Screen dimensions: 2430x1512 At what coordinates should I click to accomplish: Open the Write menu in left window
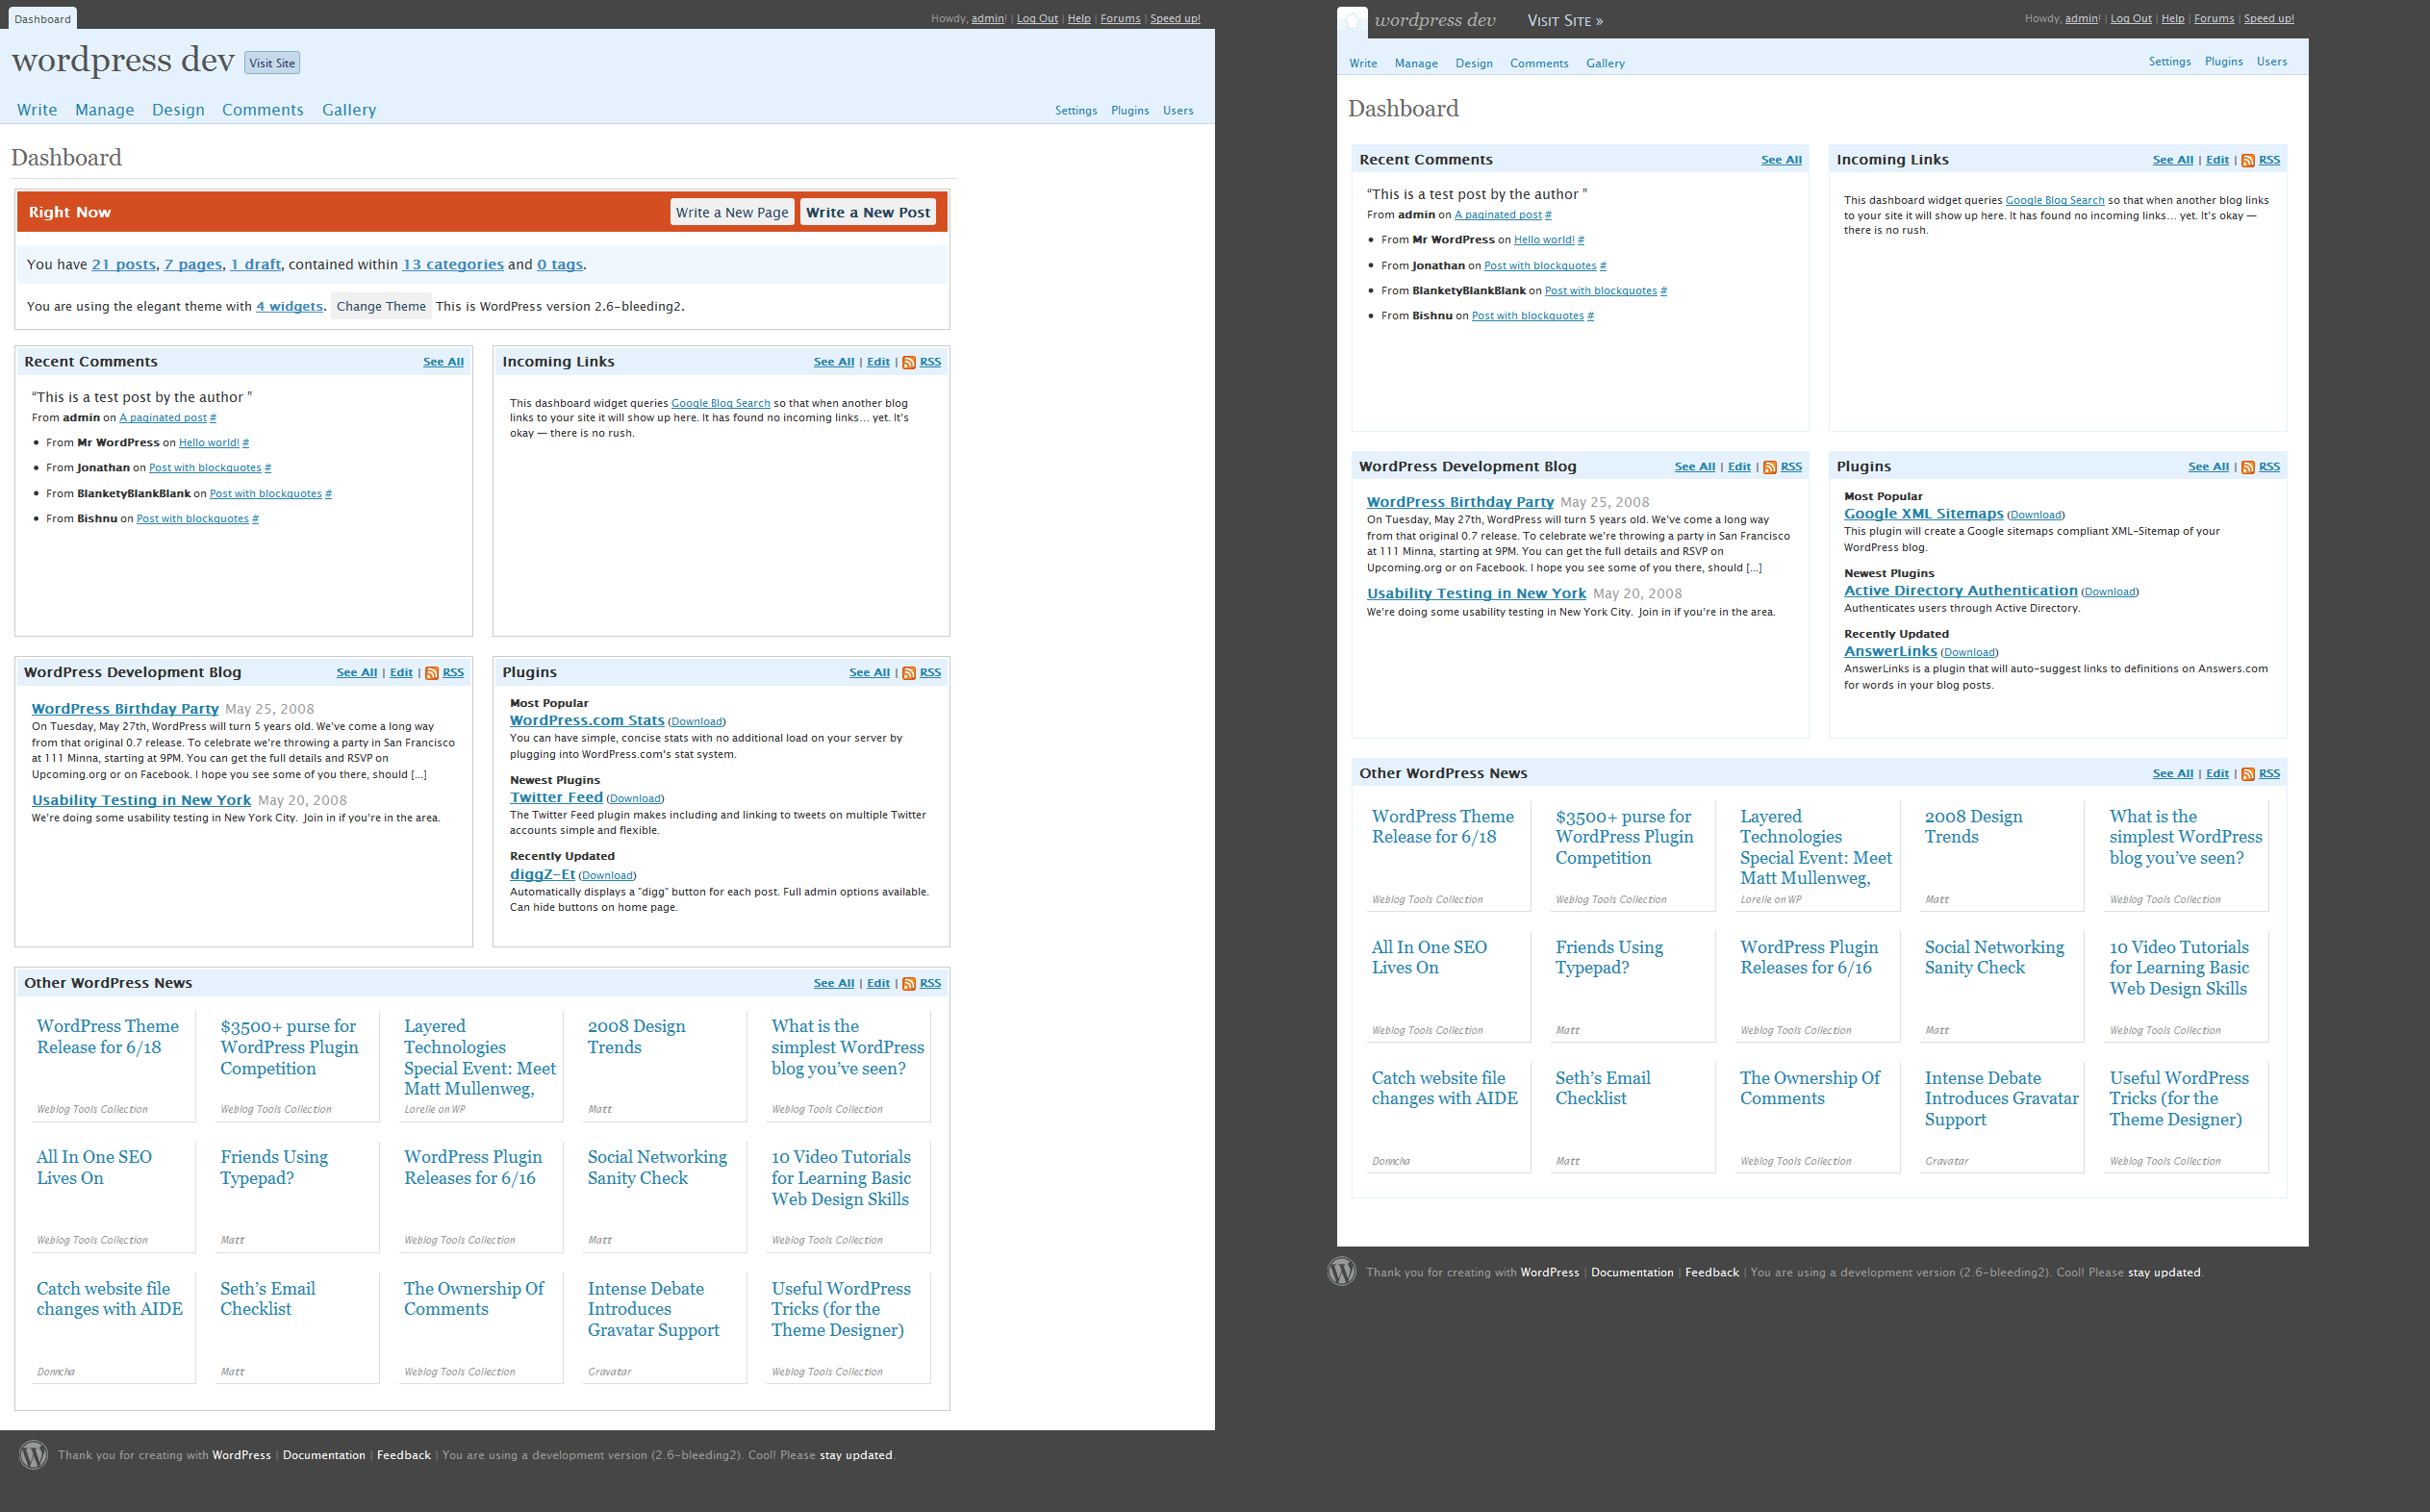pos(37,110)
